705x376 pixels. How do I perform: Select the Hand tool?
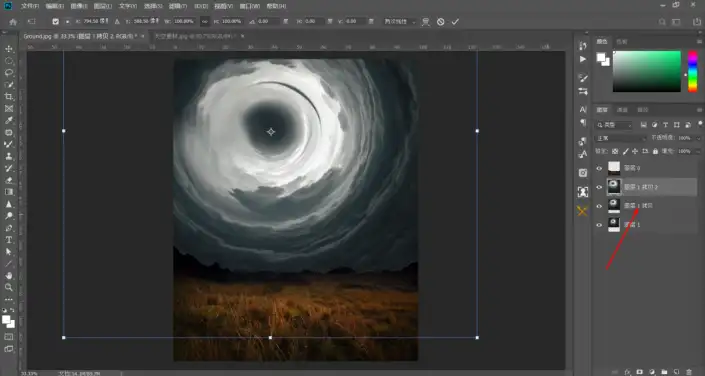point(9,276)
